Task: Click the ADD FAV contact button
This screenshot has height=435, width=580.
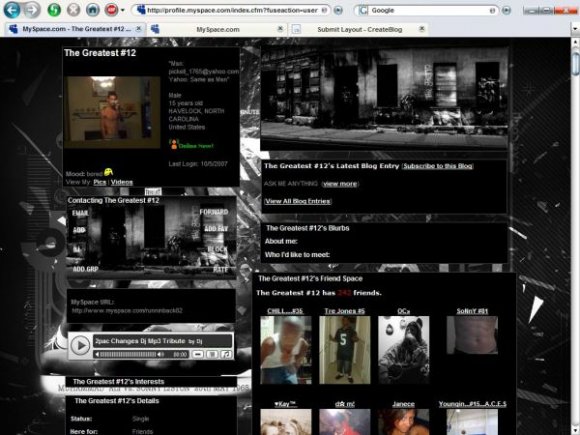Action: [x=216, y=229]
